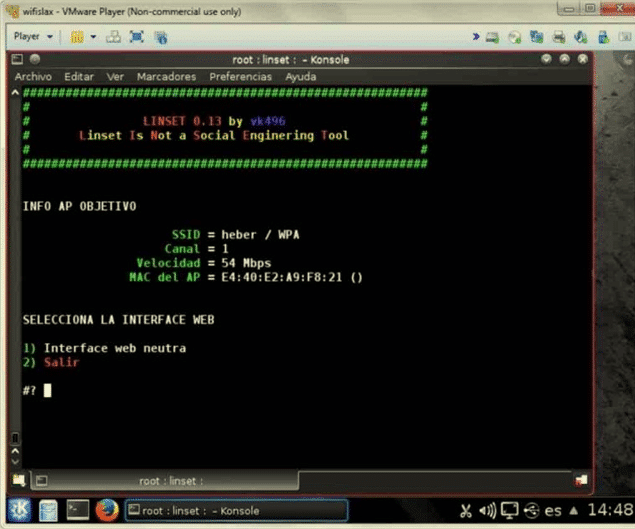The image size is (635, 529).
Task: Open the Ver menu
Action: [115, 77]
